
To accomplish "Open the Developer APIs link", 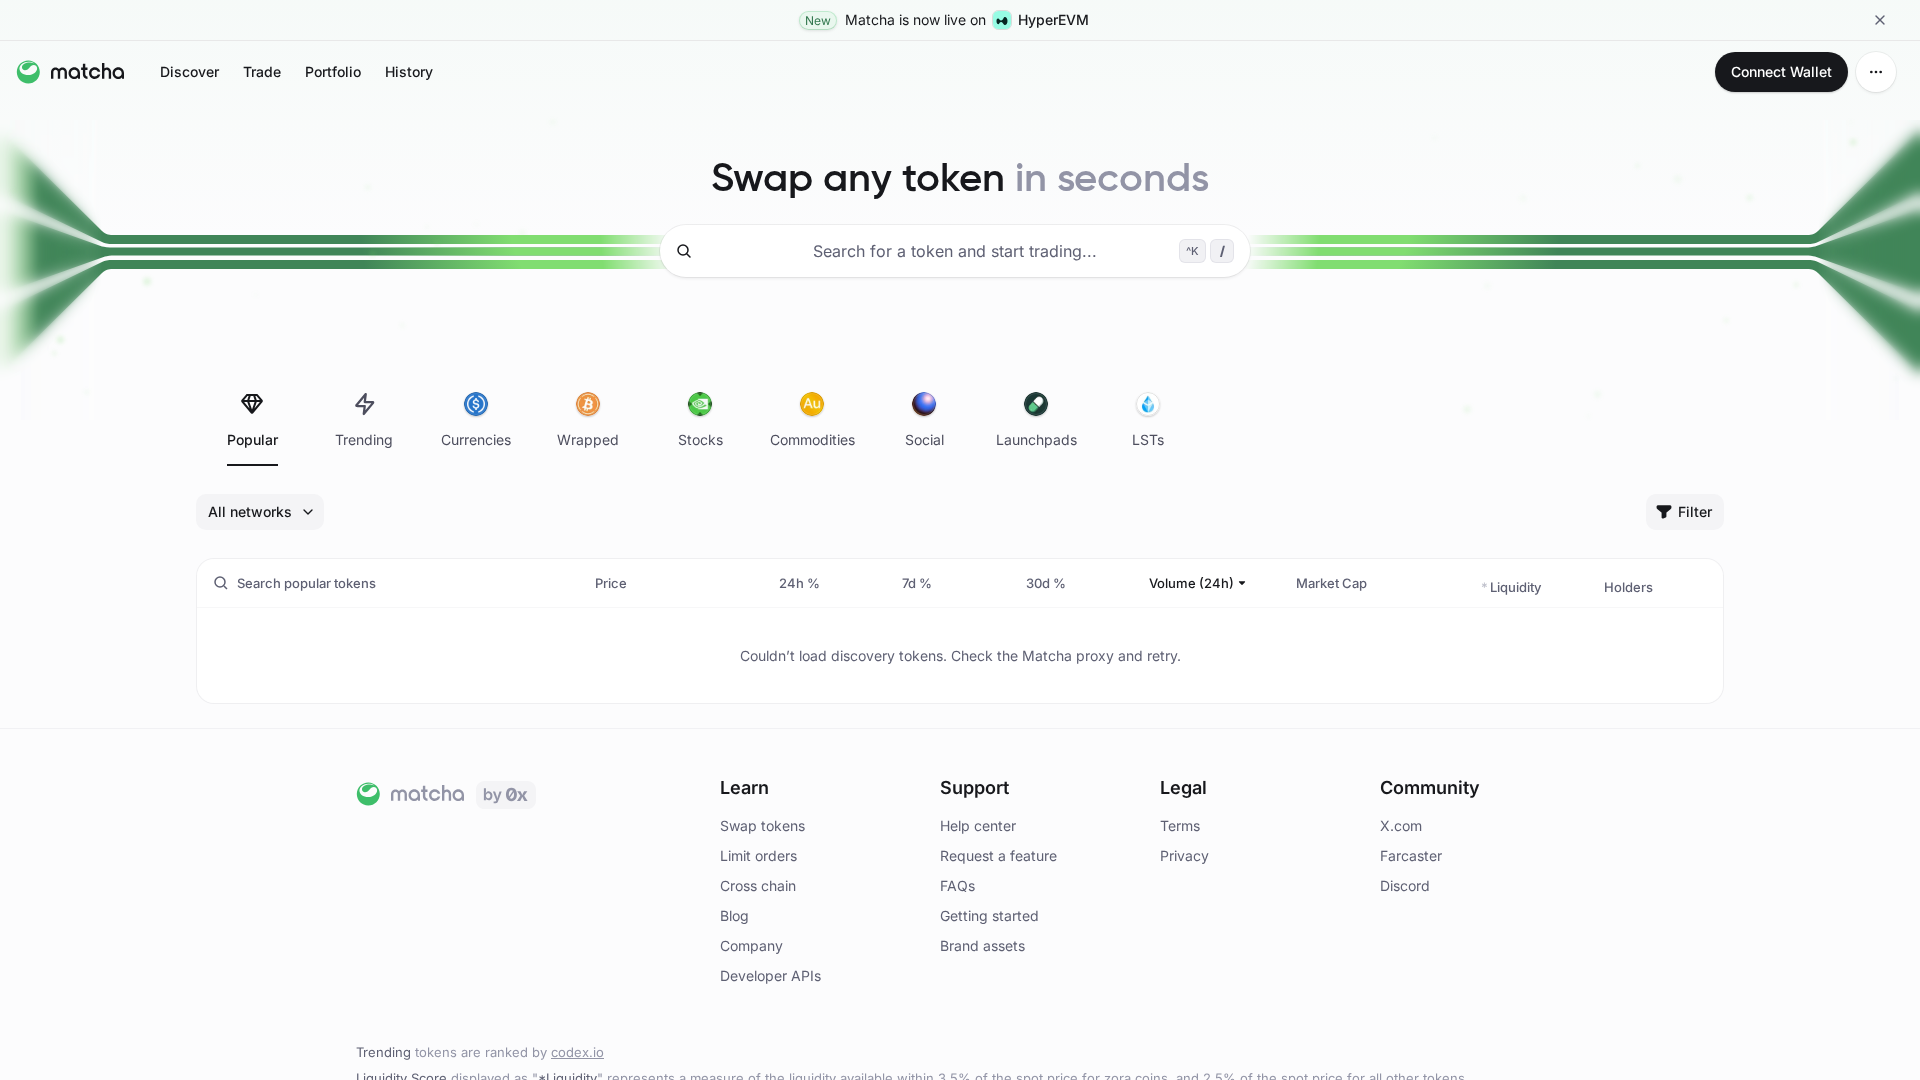I will point(770,976).
